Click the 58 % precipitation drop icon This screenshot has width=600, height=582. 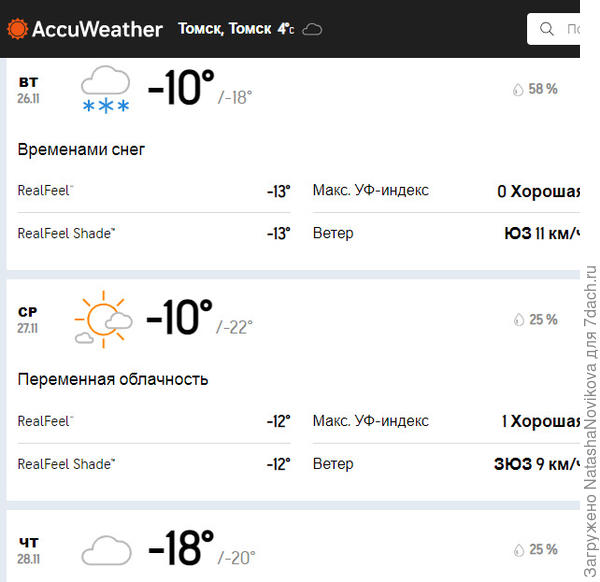518,89
